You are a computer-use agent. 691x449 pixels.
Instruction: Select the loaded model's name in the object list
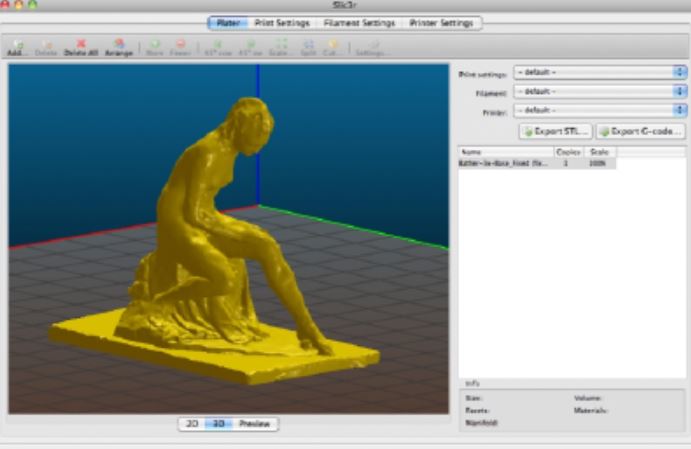pos(503,163)
